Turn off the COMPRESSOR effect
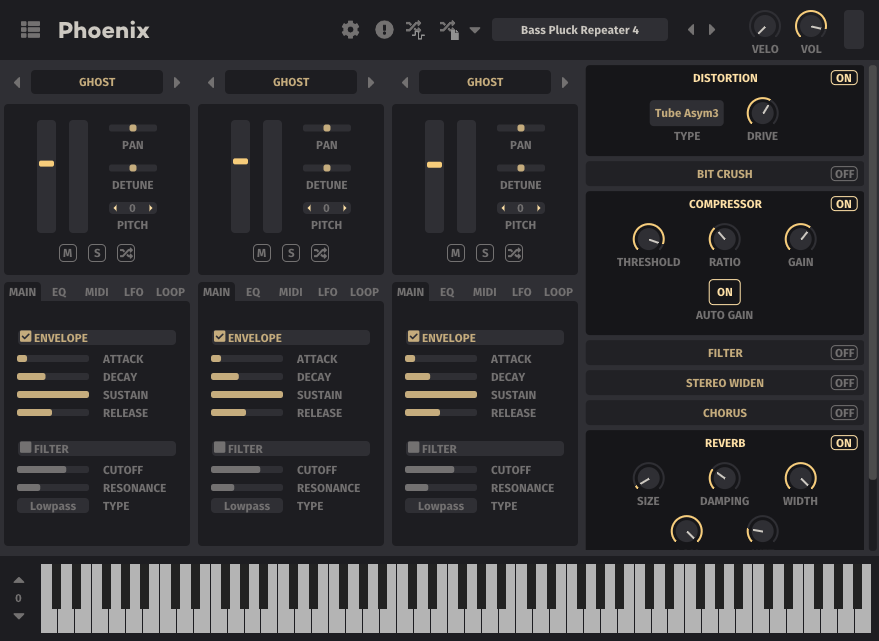879x641 pixels. [844, 204]
